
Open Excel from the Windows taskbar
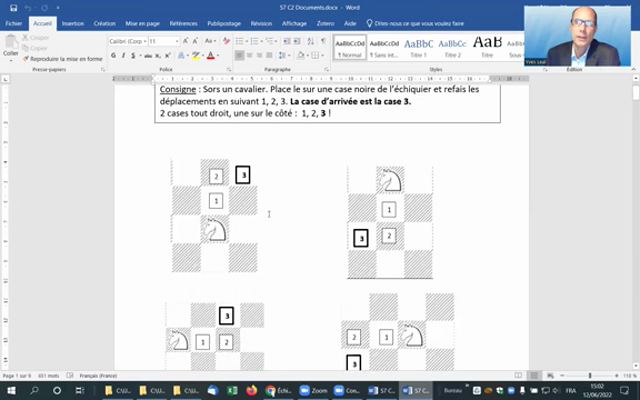(x=230, y=390)
